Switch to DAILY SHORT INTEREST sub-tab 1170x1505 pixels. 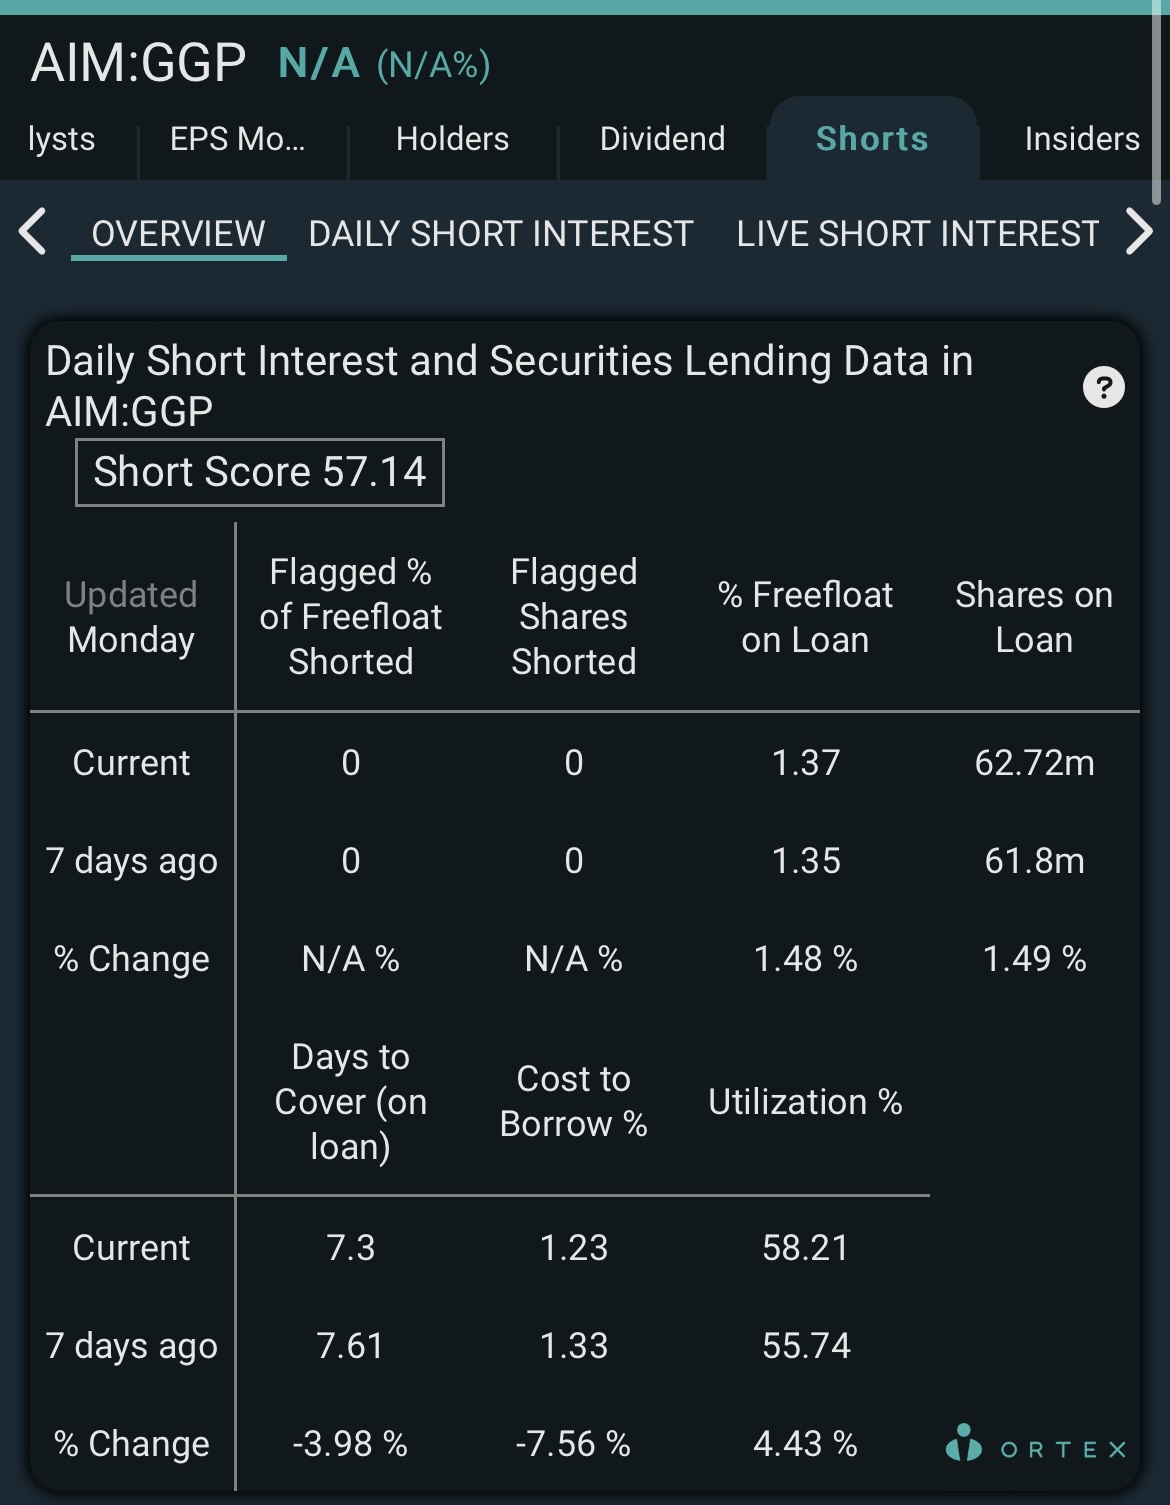(501, 234)
